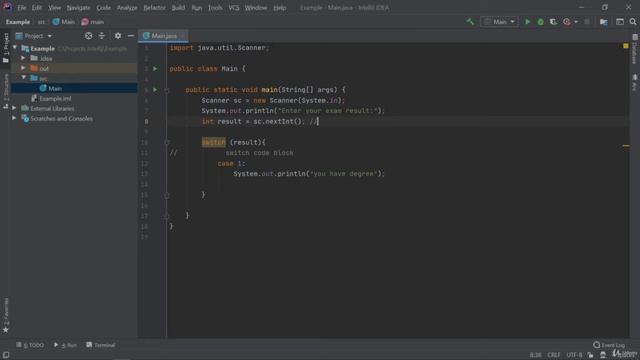The width and height of the screenshot is (640, 360).
Task: Click run gutter icon beside class Main
Action: pos(155,69)
